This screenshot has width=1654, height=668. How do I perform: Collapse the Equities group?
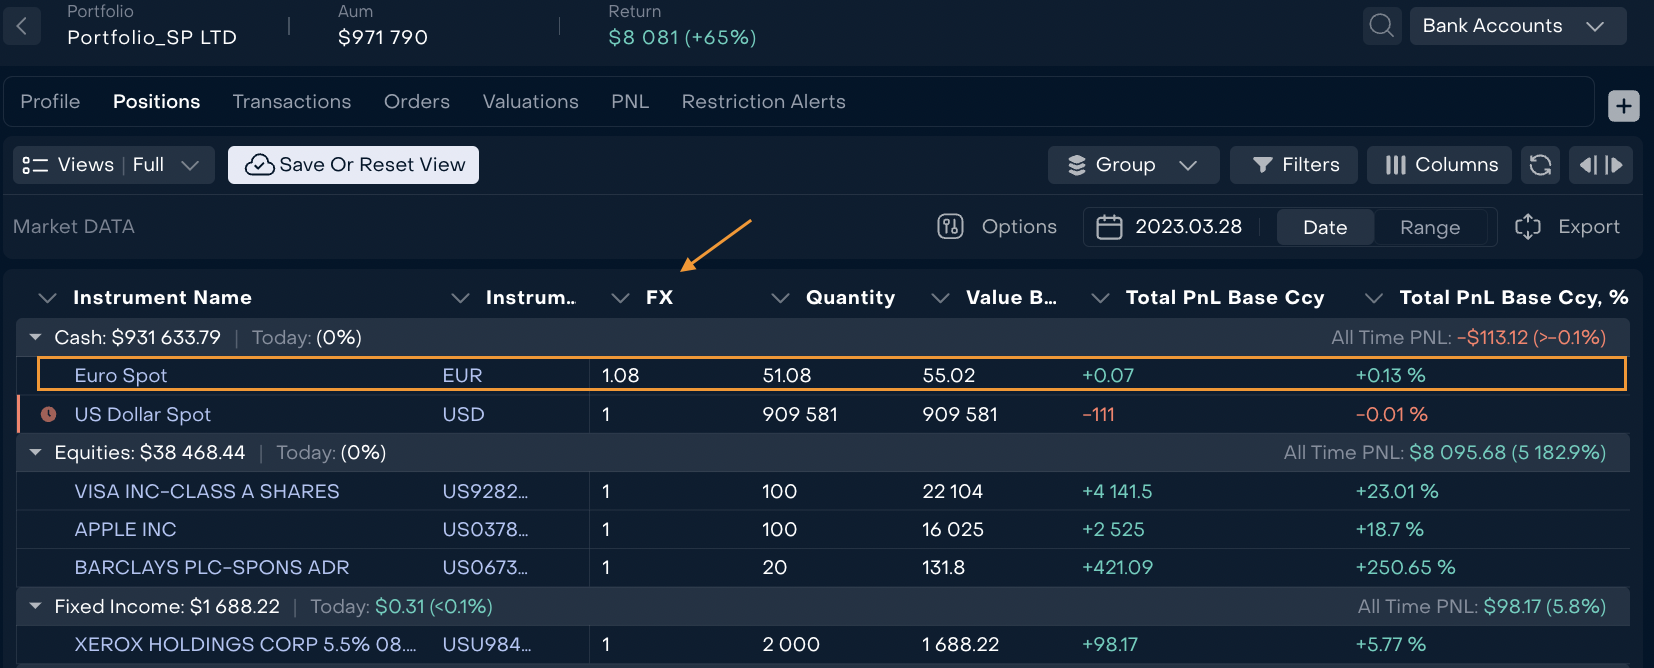click(x=36, y=453)
